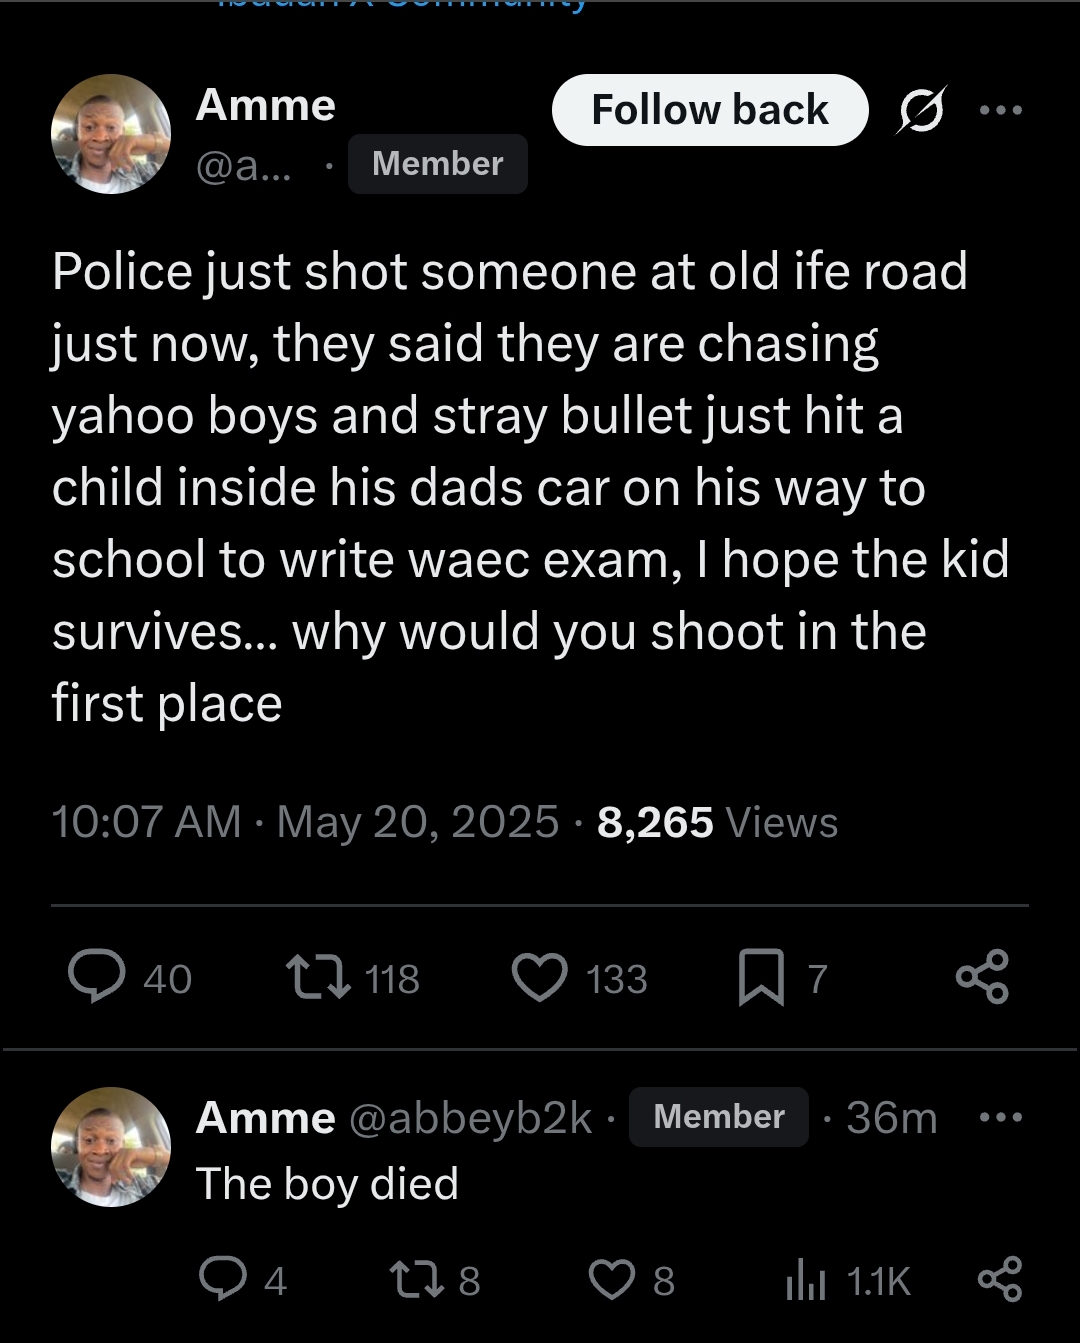Tap the reply icon on the main post

pos(97,977)
